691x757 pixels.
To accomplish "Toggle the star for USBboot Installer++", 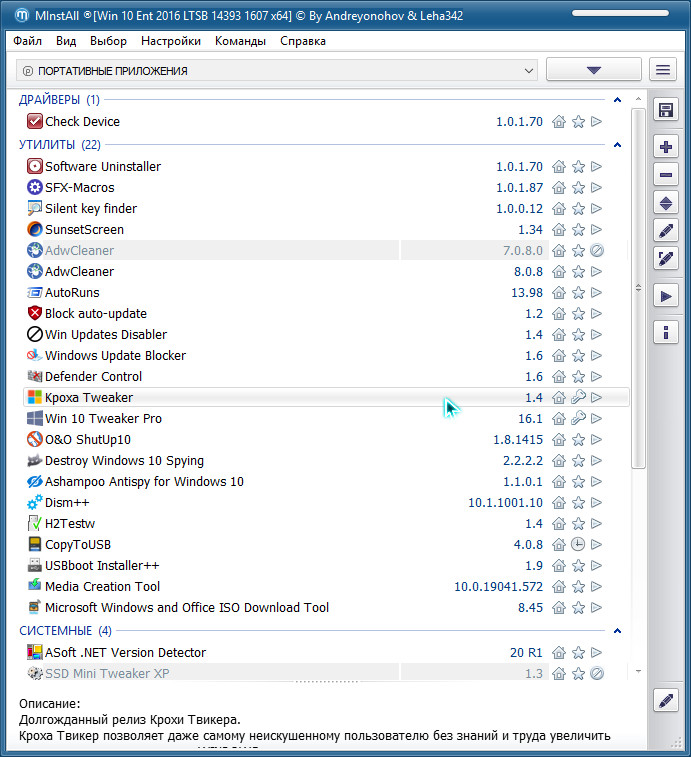I will 578,566.
